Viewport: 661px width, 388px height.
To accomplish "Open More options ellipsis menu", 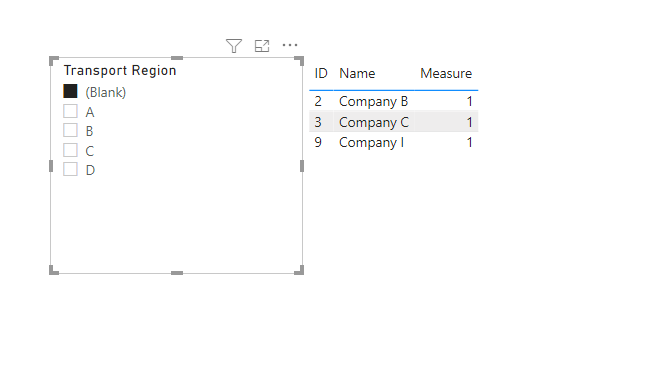I will pos(290,45).
